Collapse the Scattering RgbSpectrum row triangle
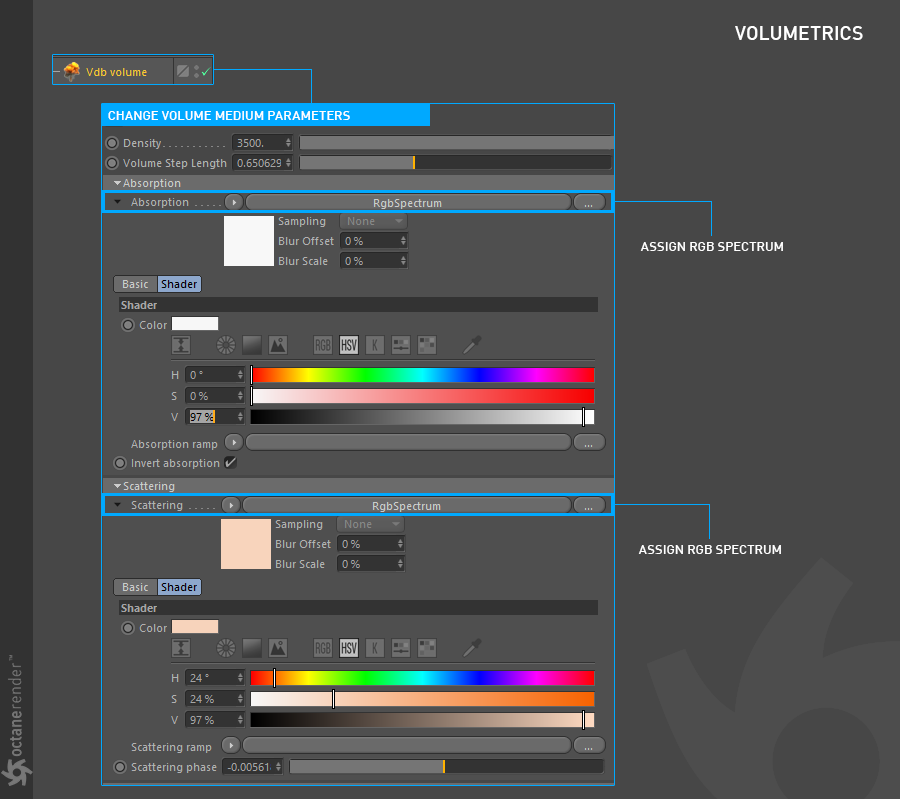Screen dimensions: 900x799 [118, 505]
